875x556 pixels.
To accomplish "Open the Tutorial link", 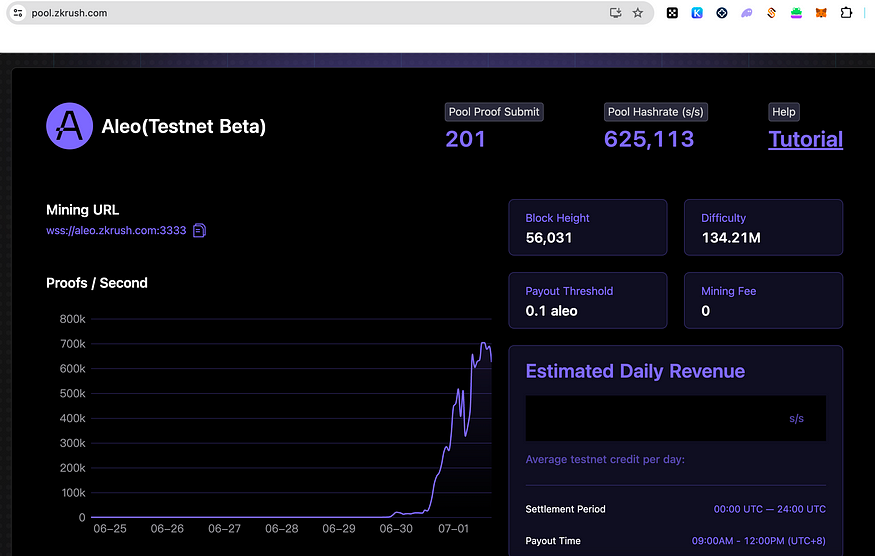I will (x=805, y=140).
